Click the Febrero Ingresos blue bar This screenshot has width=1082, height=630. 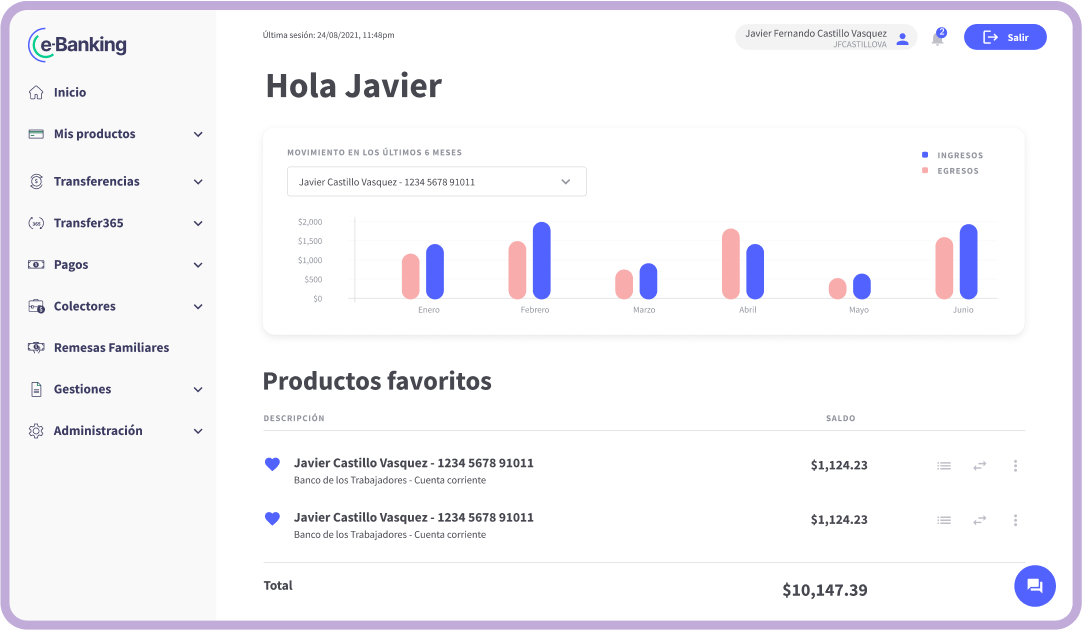point(541,260)
